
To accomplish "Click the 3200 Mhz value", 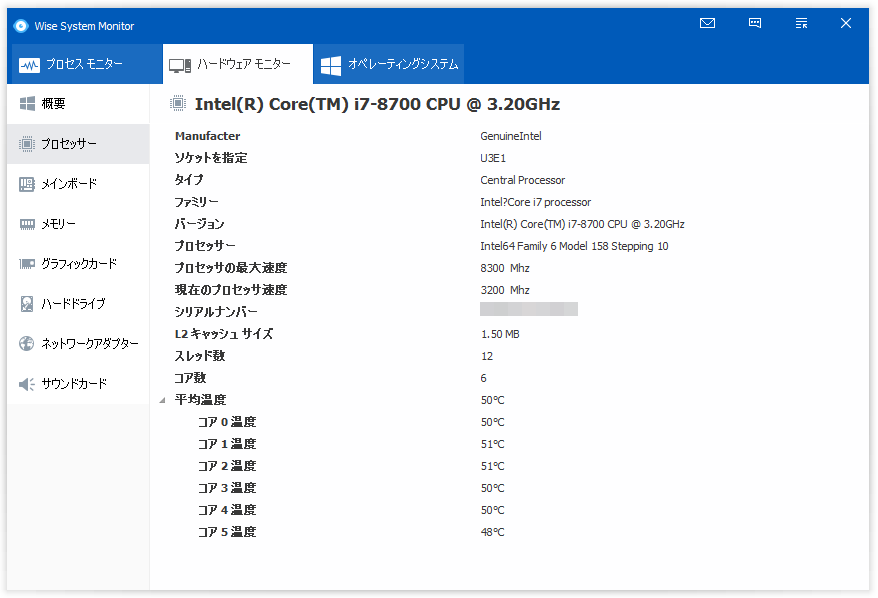I will click(x=505, y=290).
